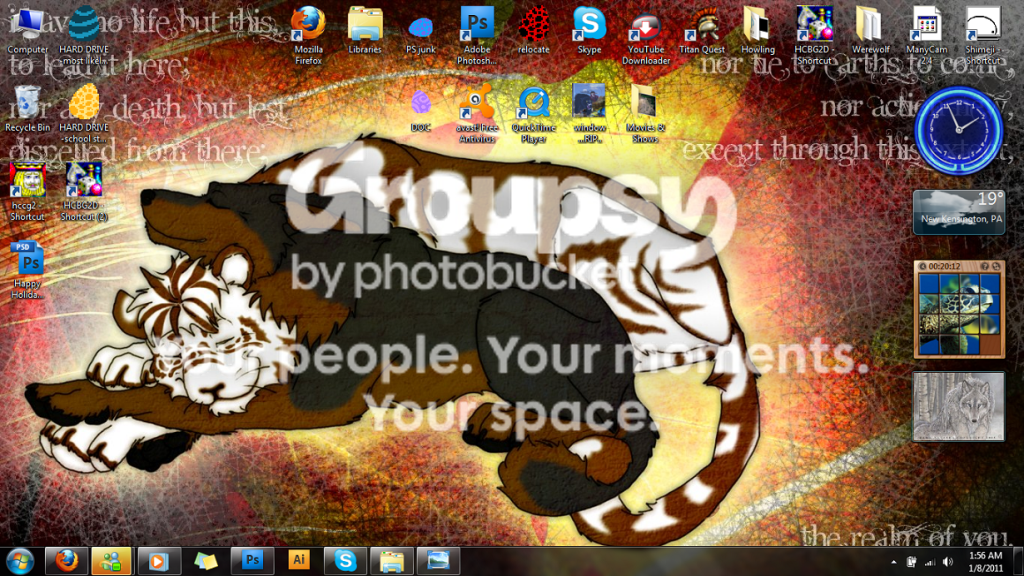Open Skype from the taskbar
The width and height of the screenshot is (1024, 576).
(345, 561)
